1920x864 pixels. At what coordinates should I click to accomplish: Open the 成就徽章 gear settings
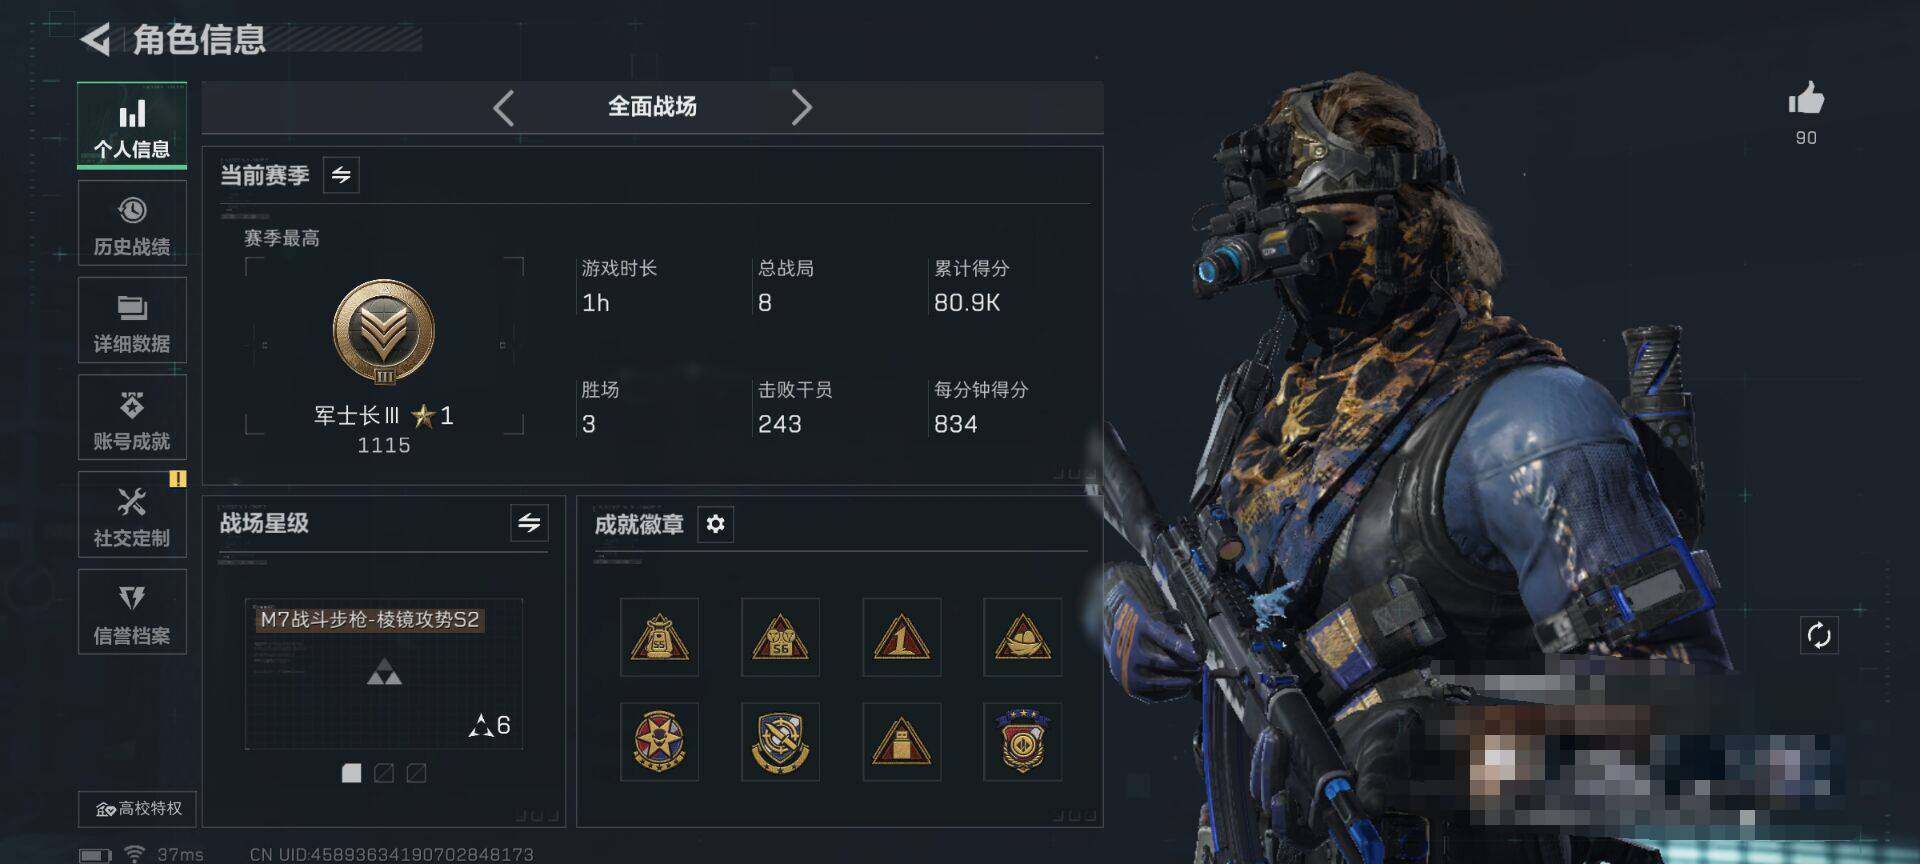coord(715,524)
